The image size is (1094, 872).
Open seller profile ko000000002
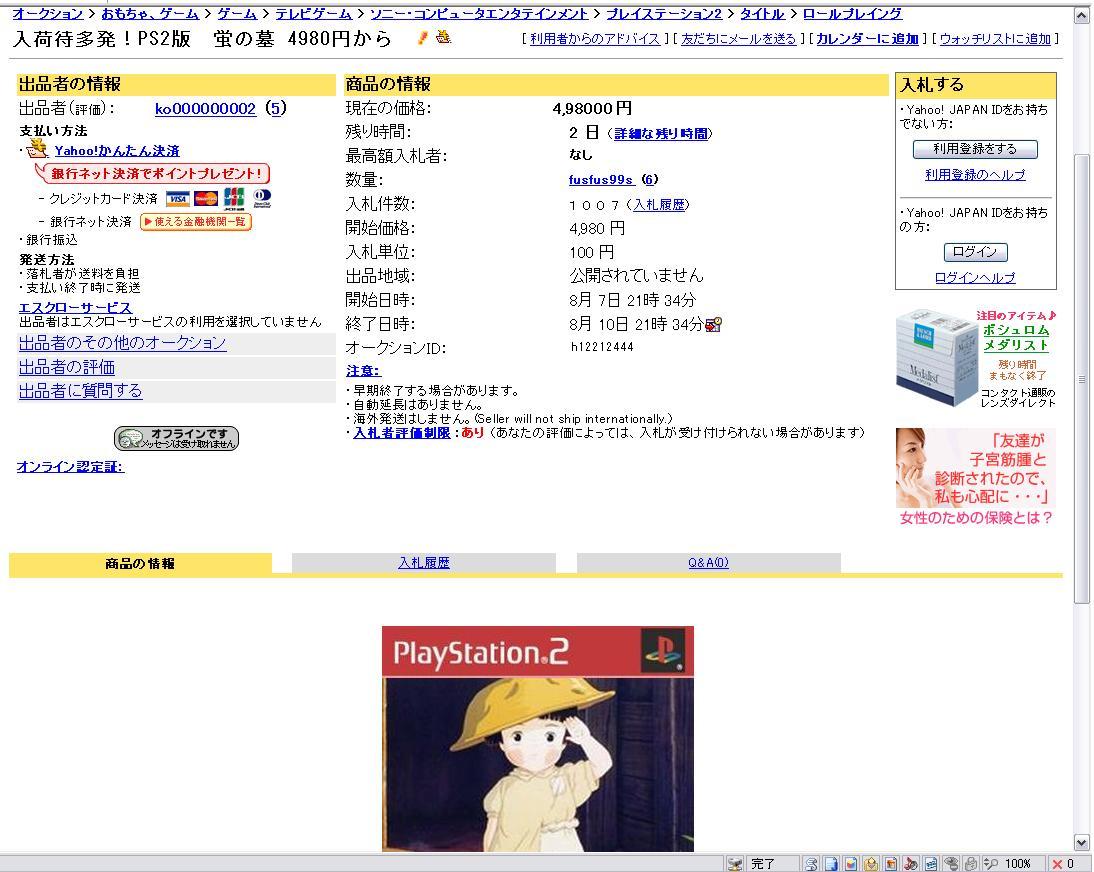[205, 109]
